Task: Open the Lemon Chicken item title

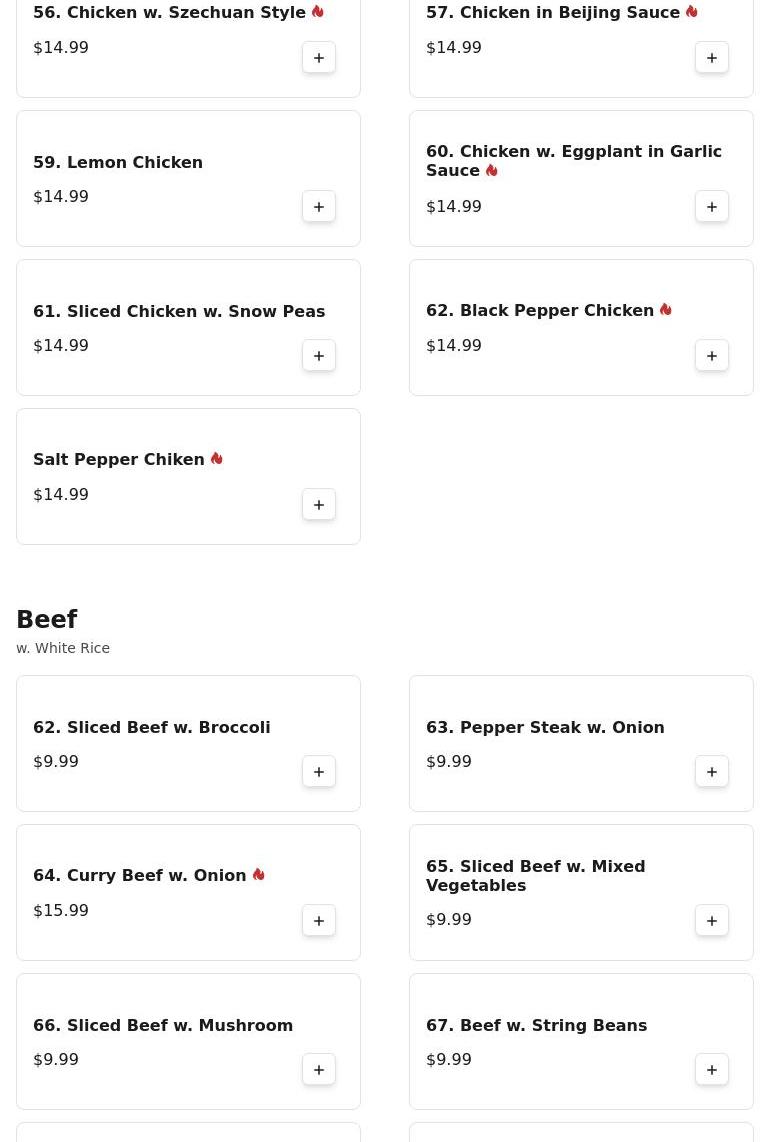Action: [x=118, y=162]
